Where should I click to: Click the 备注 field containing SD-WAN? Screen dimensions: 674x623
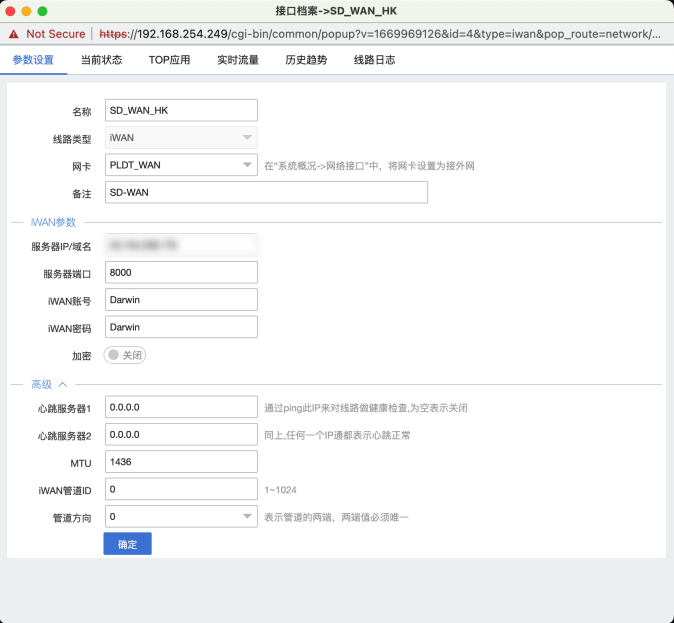pyautogui.click(x=266, y=192)
